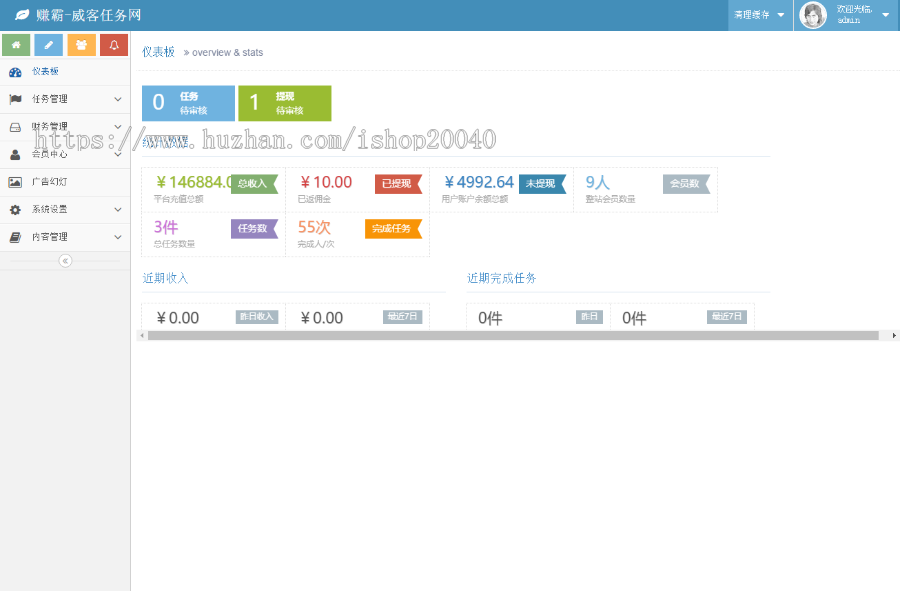Click the red bell notification icon

(113, 45)
